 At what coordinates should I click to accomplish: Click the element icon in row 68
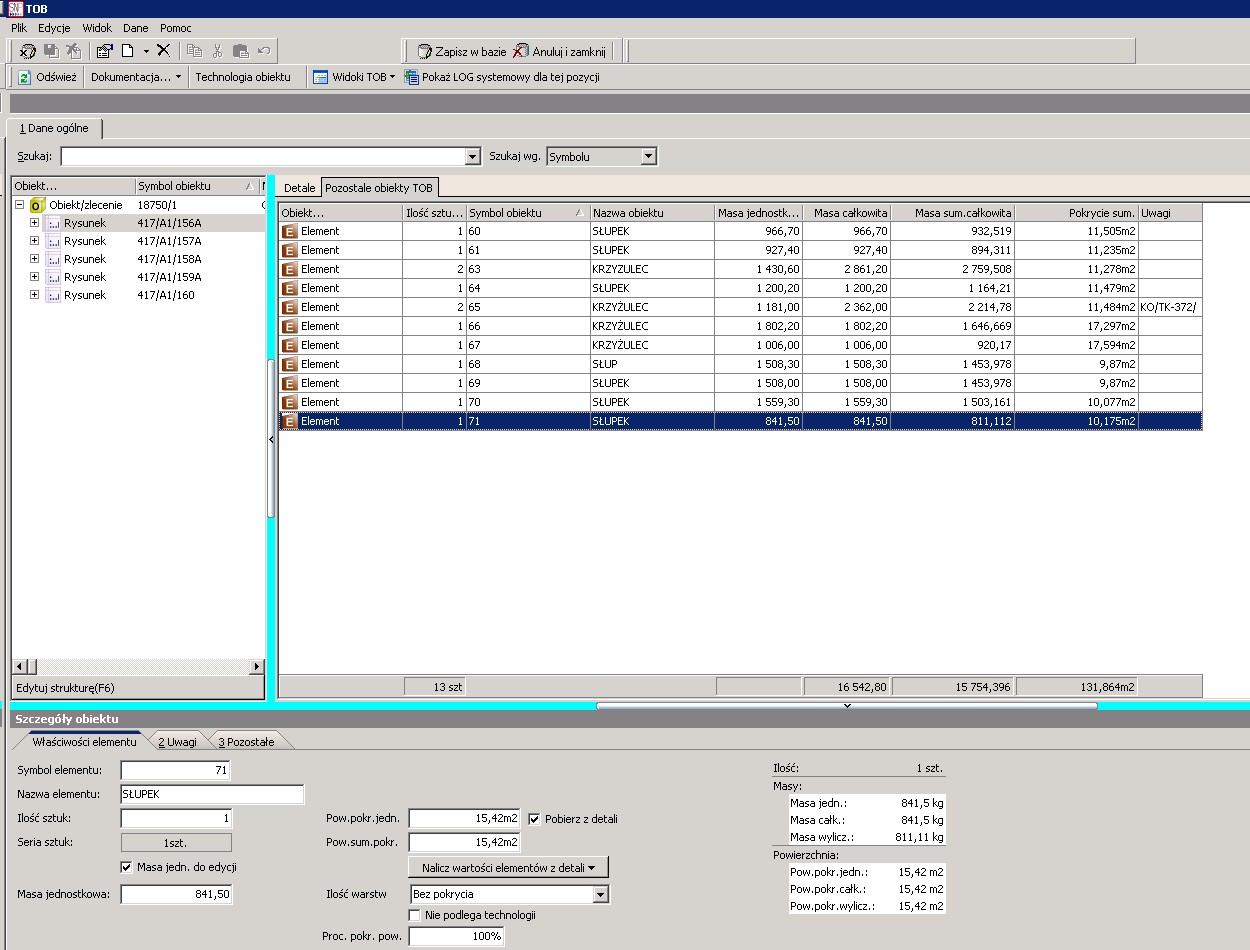pyautogui.click(x=290, y=364)
